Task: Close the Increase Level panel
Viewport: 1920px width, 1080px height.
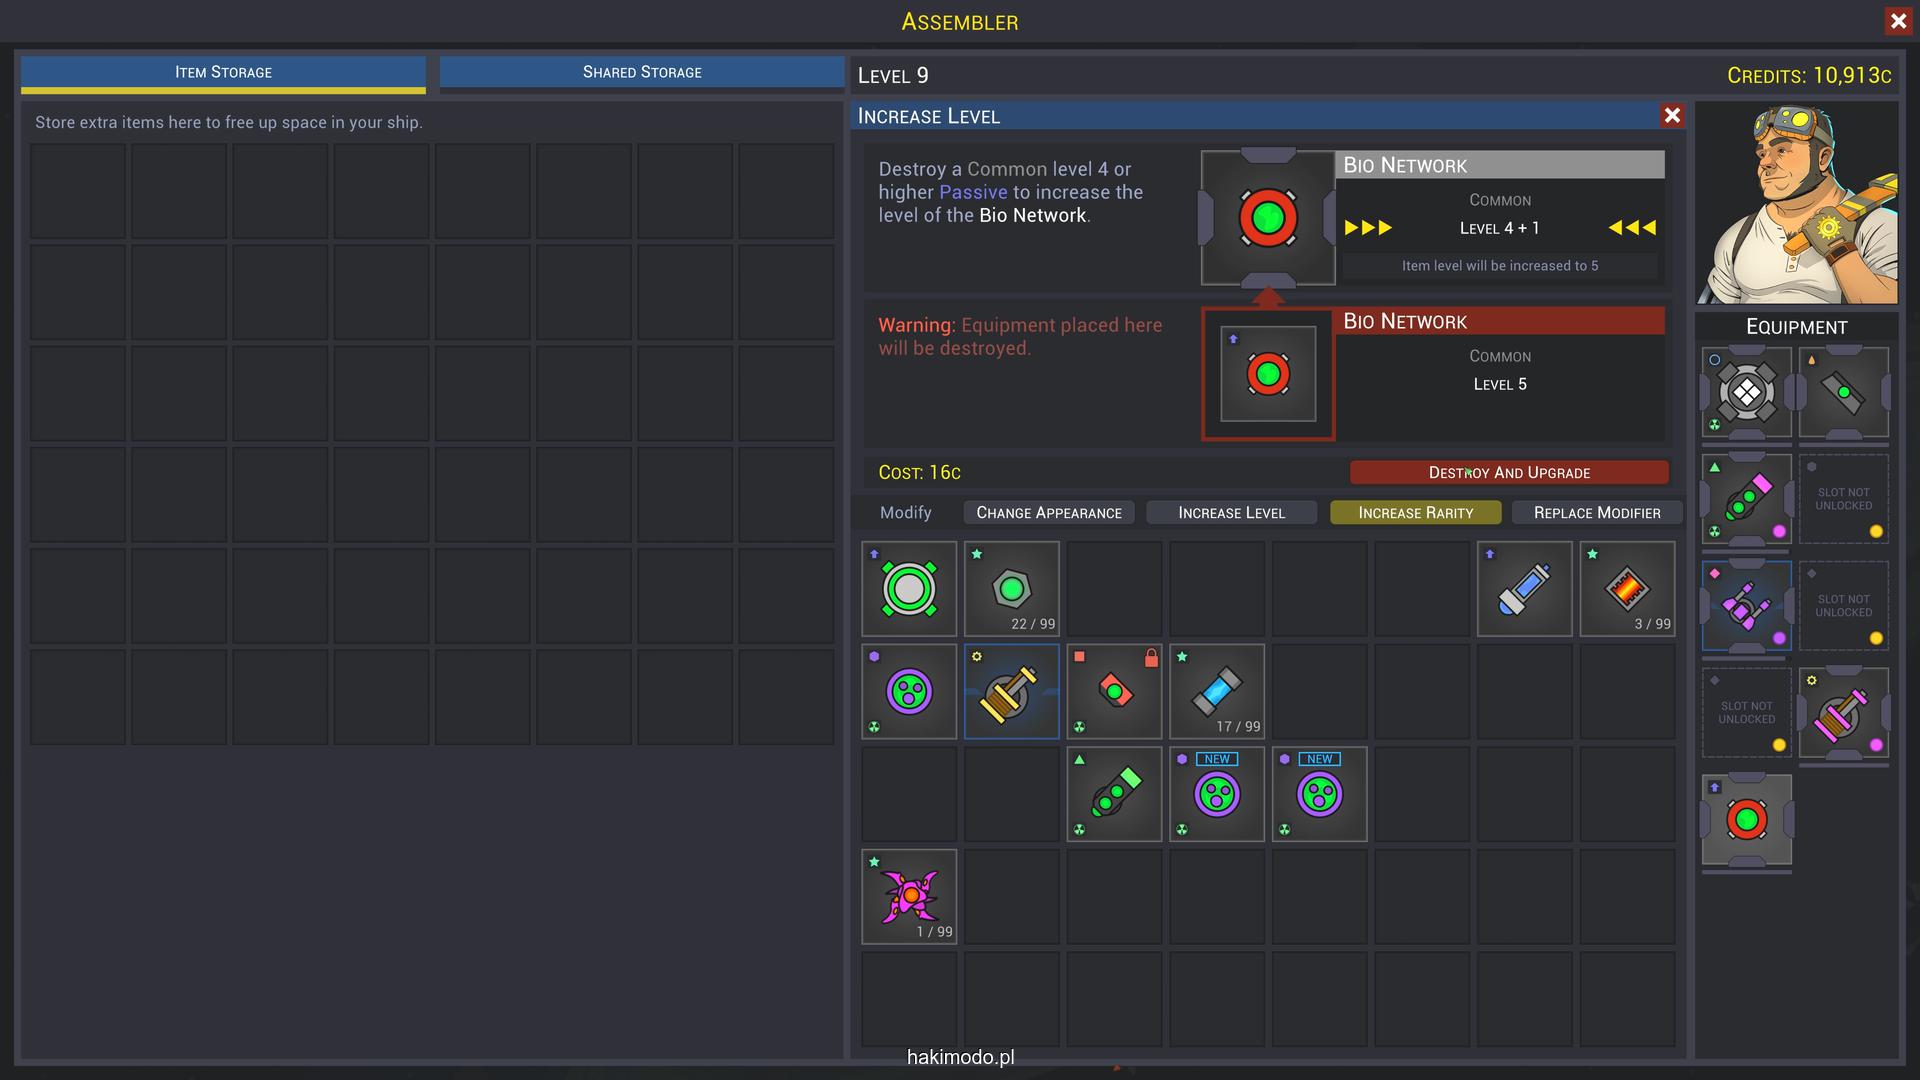Action: pos(1671,116)
